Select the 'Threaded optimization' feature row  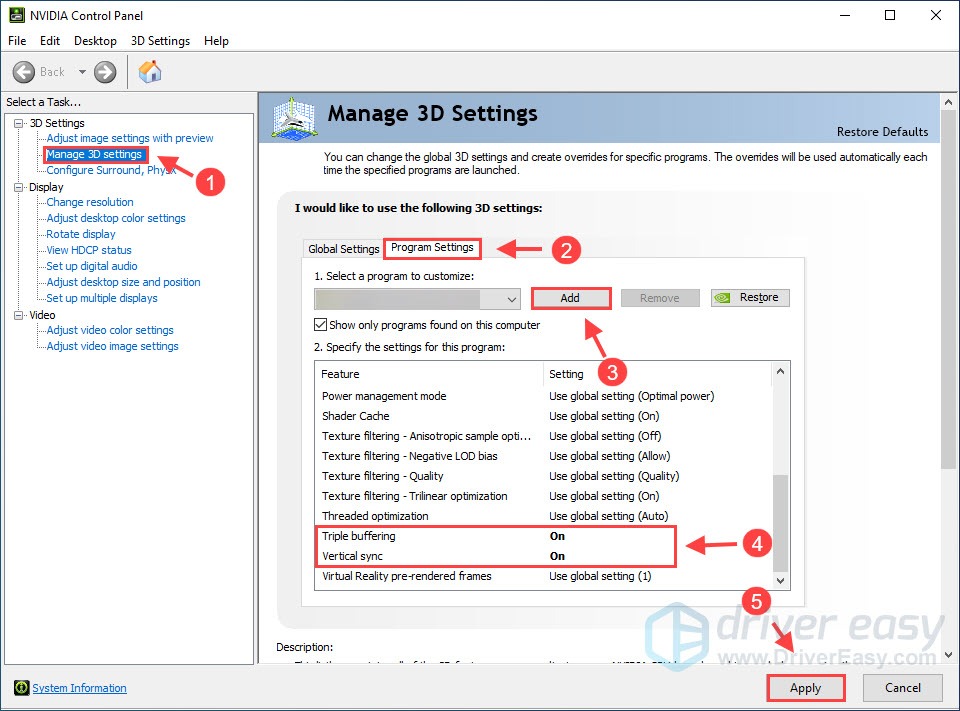click(544, 516)
